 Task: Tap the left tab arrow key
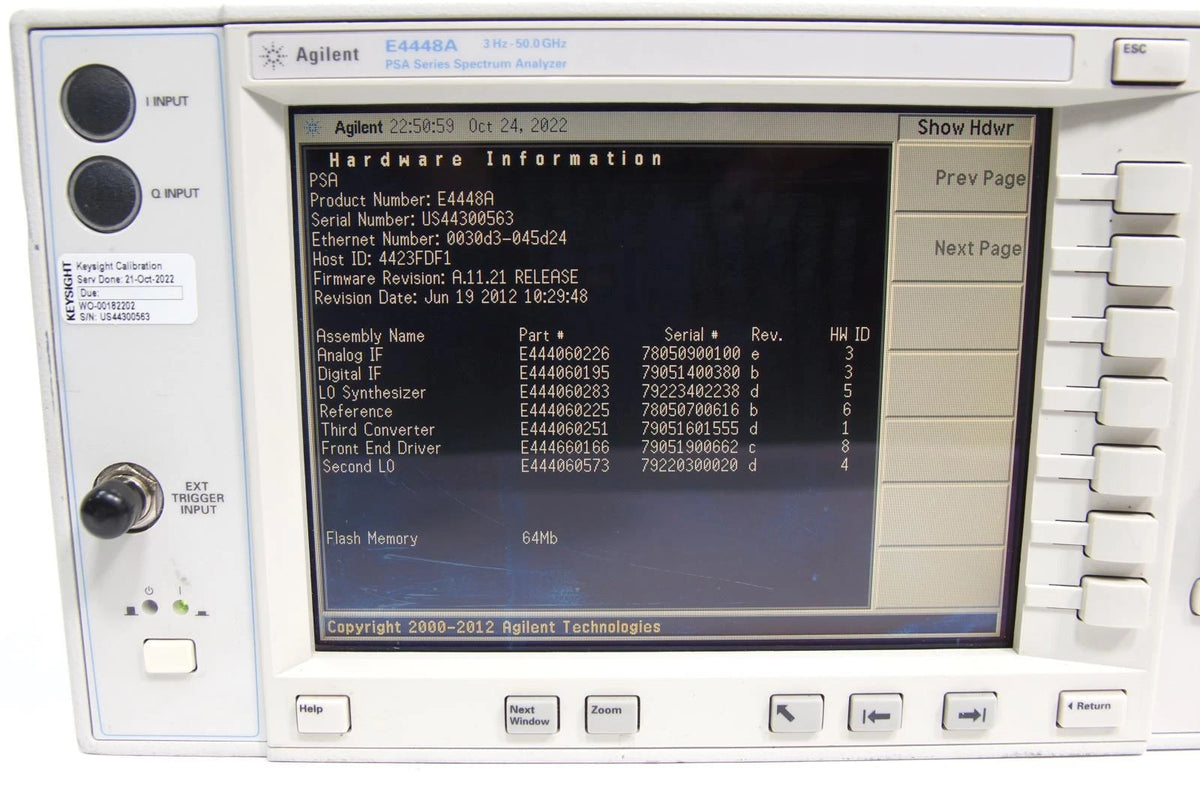[x=875, y=713]
